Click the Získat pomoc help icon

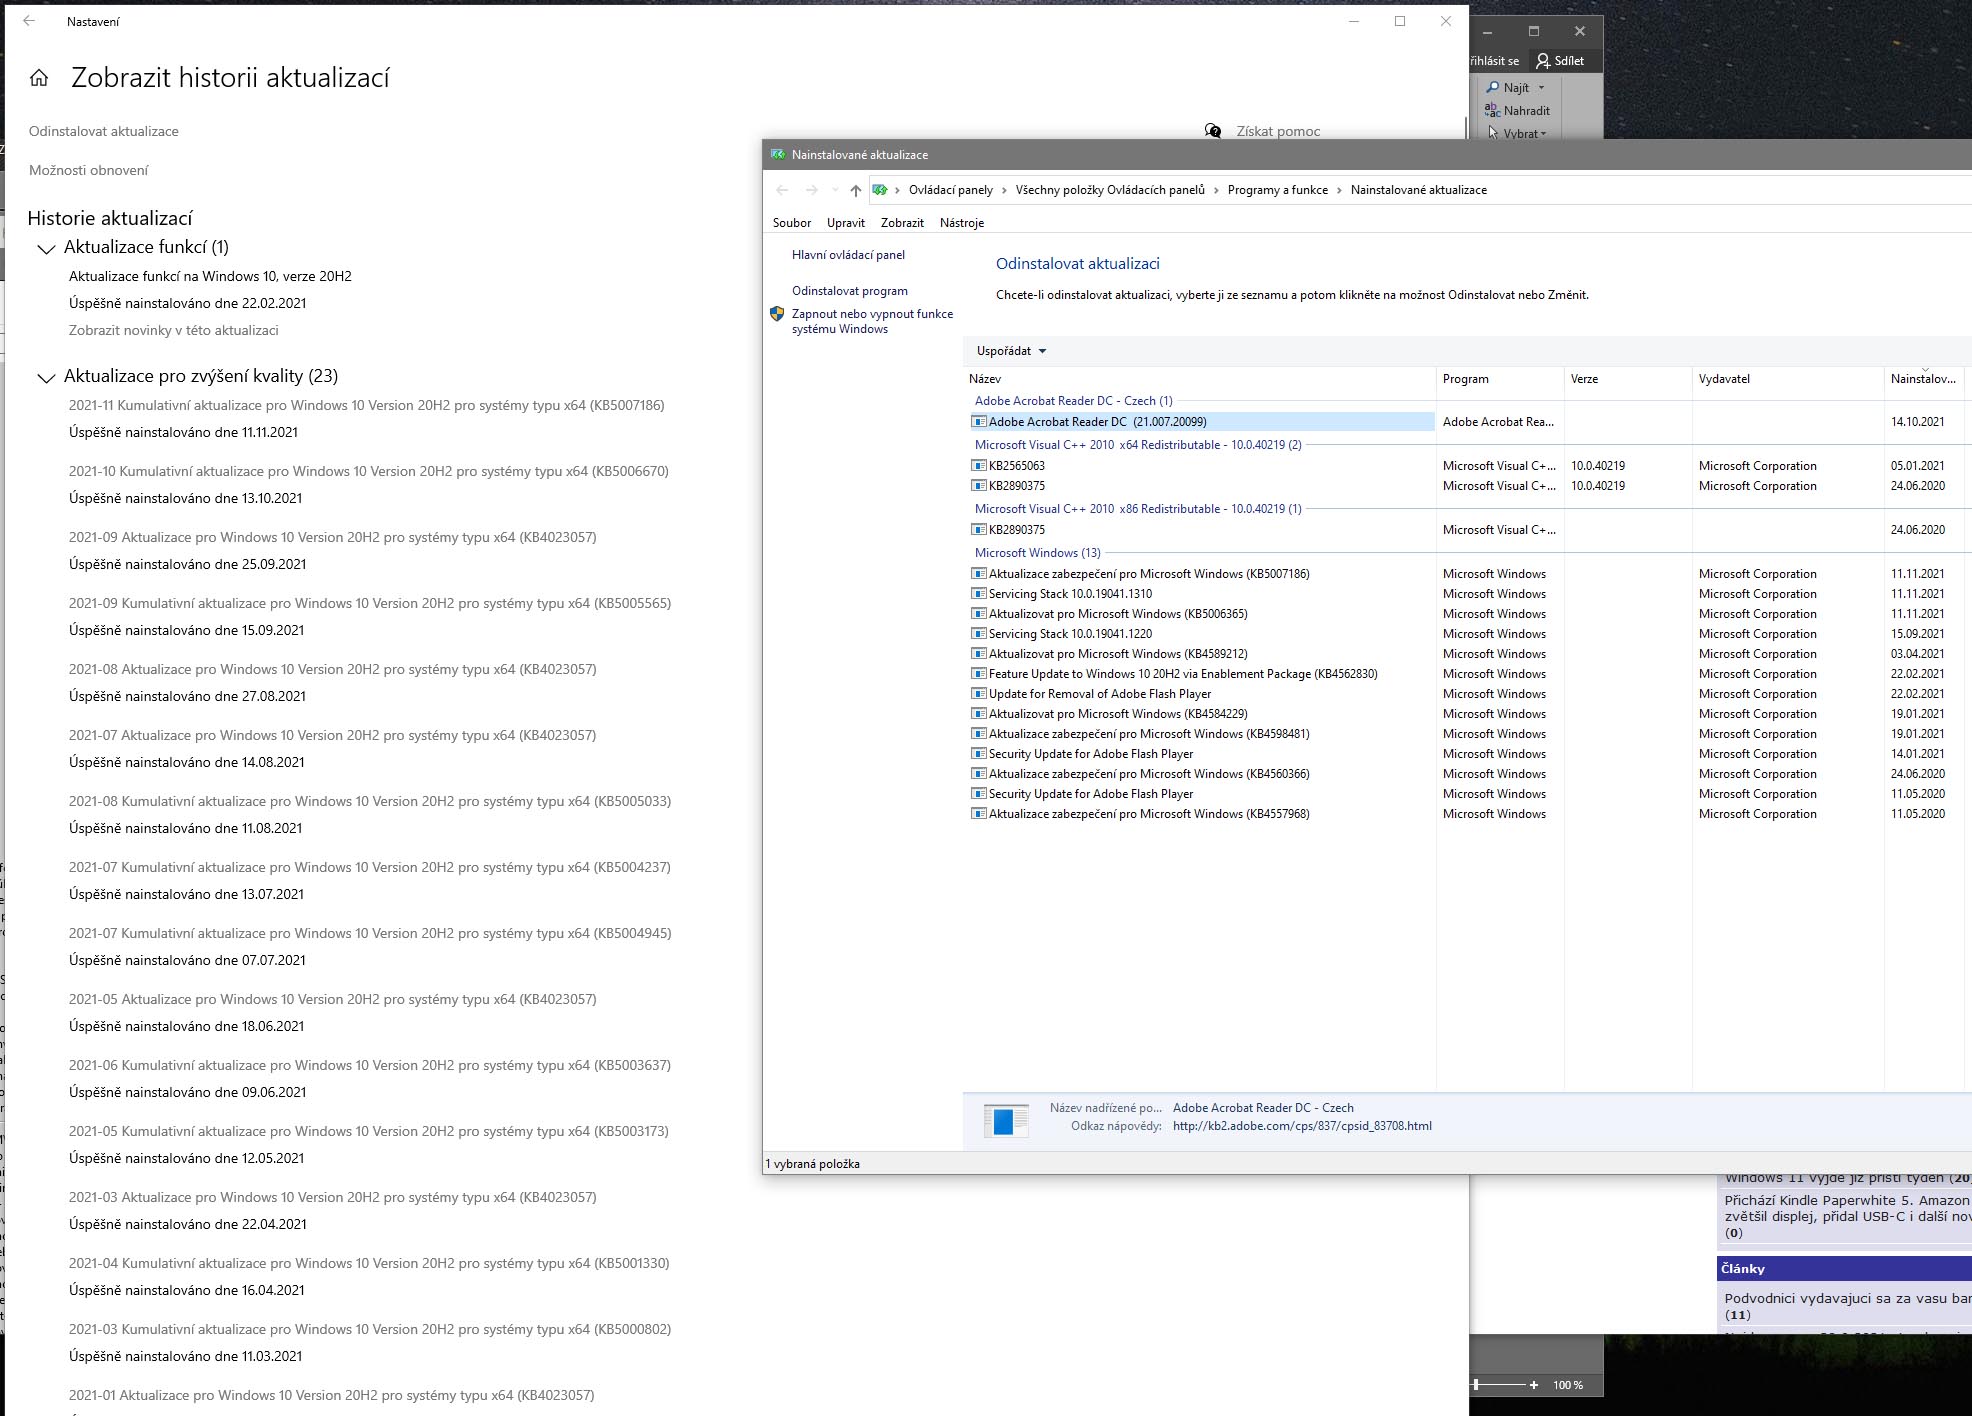[1213, 131]
